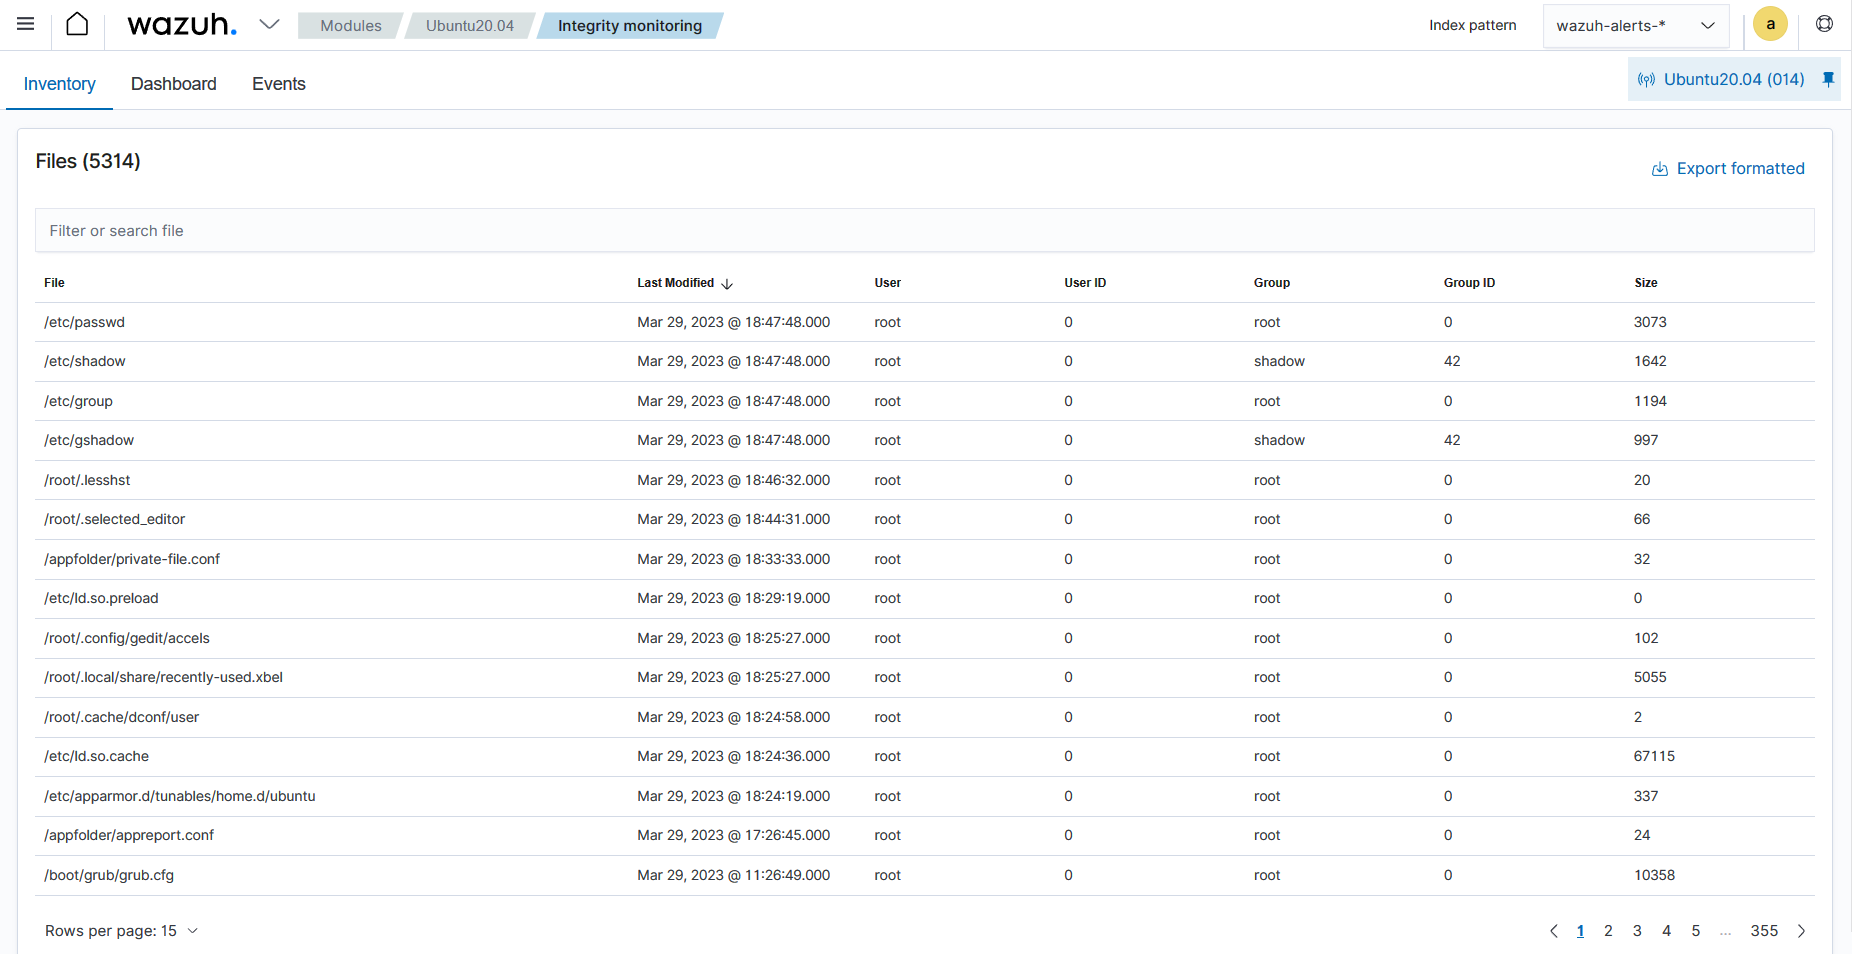Switch to the Dashboard tab
Viewport: 1852px width, 954px height.
click(x=173, y=84)
